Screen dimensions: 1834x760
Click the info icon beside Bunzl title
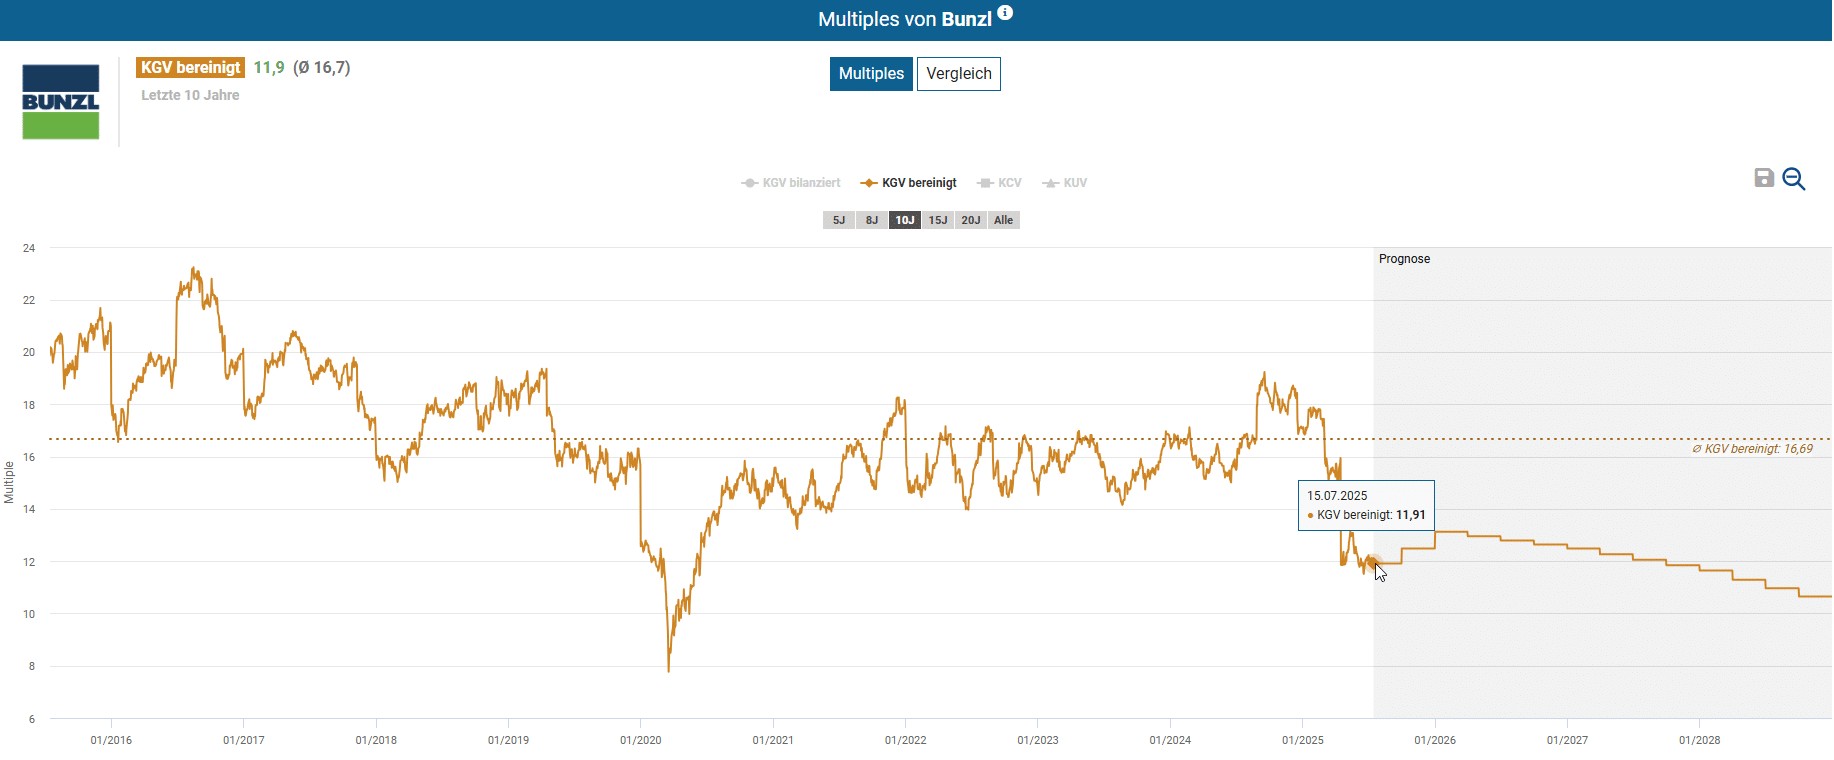pos(1005,13)
